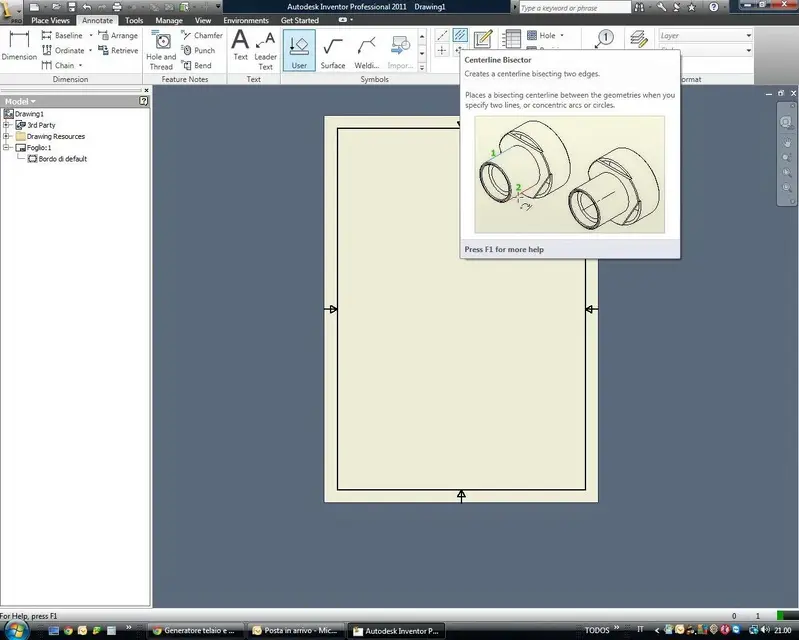The height and width of the screenshot is (640, 799).
Task: Click the User symbol tool
Action: (x=299, y=50)
